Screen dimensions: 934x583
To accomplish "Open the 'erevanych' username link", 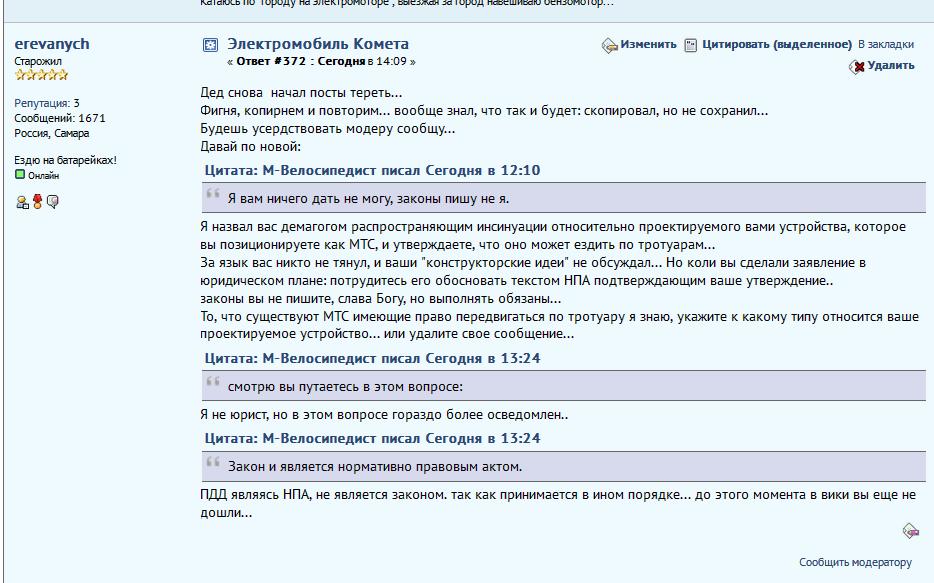I will [x=52, y=44].
